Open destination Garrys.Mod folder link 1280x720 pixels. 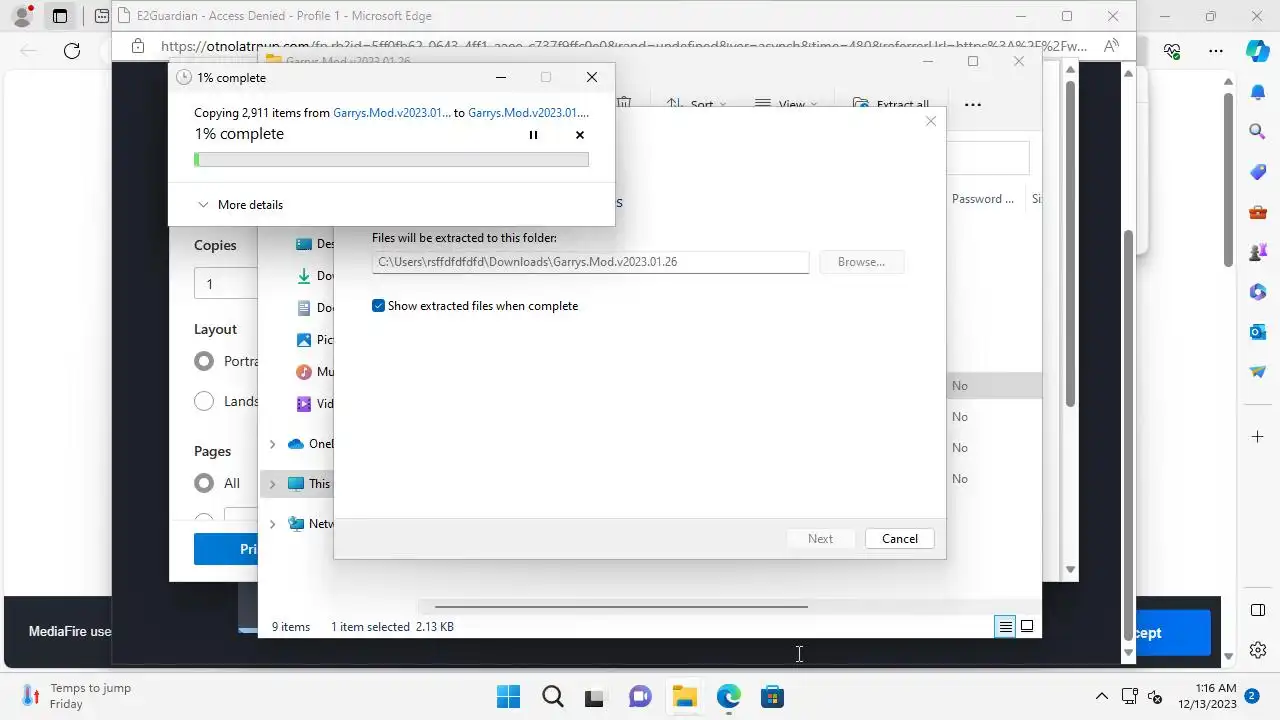tap(528, 113)
